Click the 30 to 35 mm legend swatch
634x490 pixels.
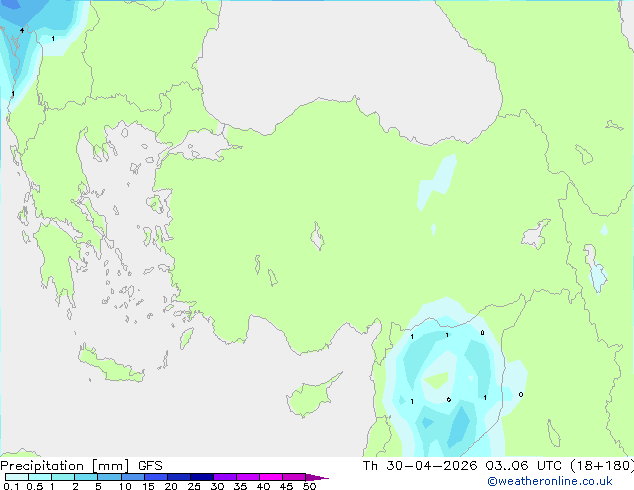pyautogui.click(x=225, y=477)
